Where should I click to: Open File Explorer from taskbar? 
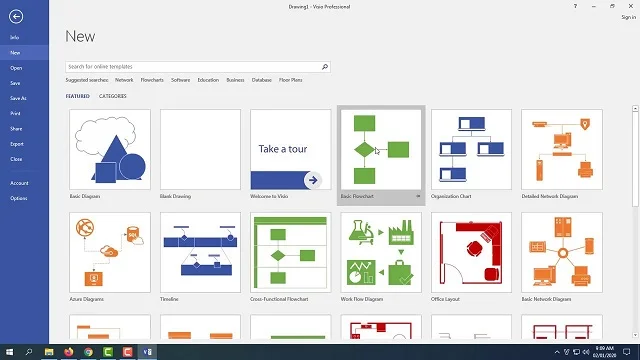(x=49, y=352)
